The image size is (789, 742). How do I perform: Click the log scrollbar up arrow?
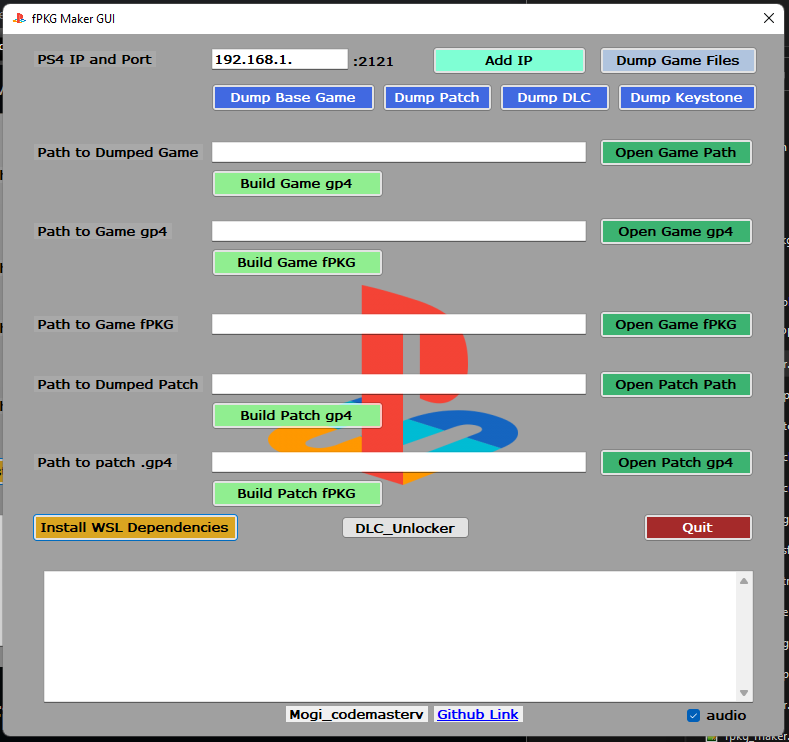click(x=744, y=581)
